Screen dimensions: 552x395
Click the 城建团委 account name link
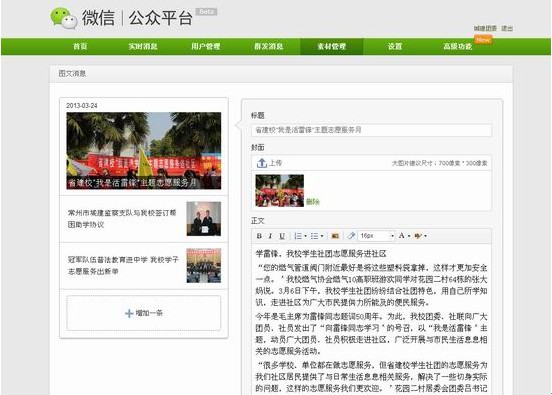pyautogui.click(x=485, y=28)
